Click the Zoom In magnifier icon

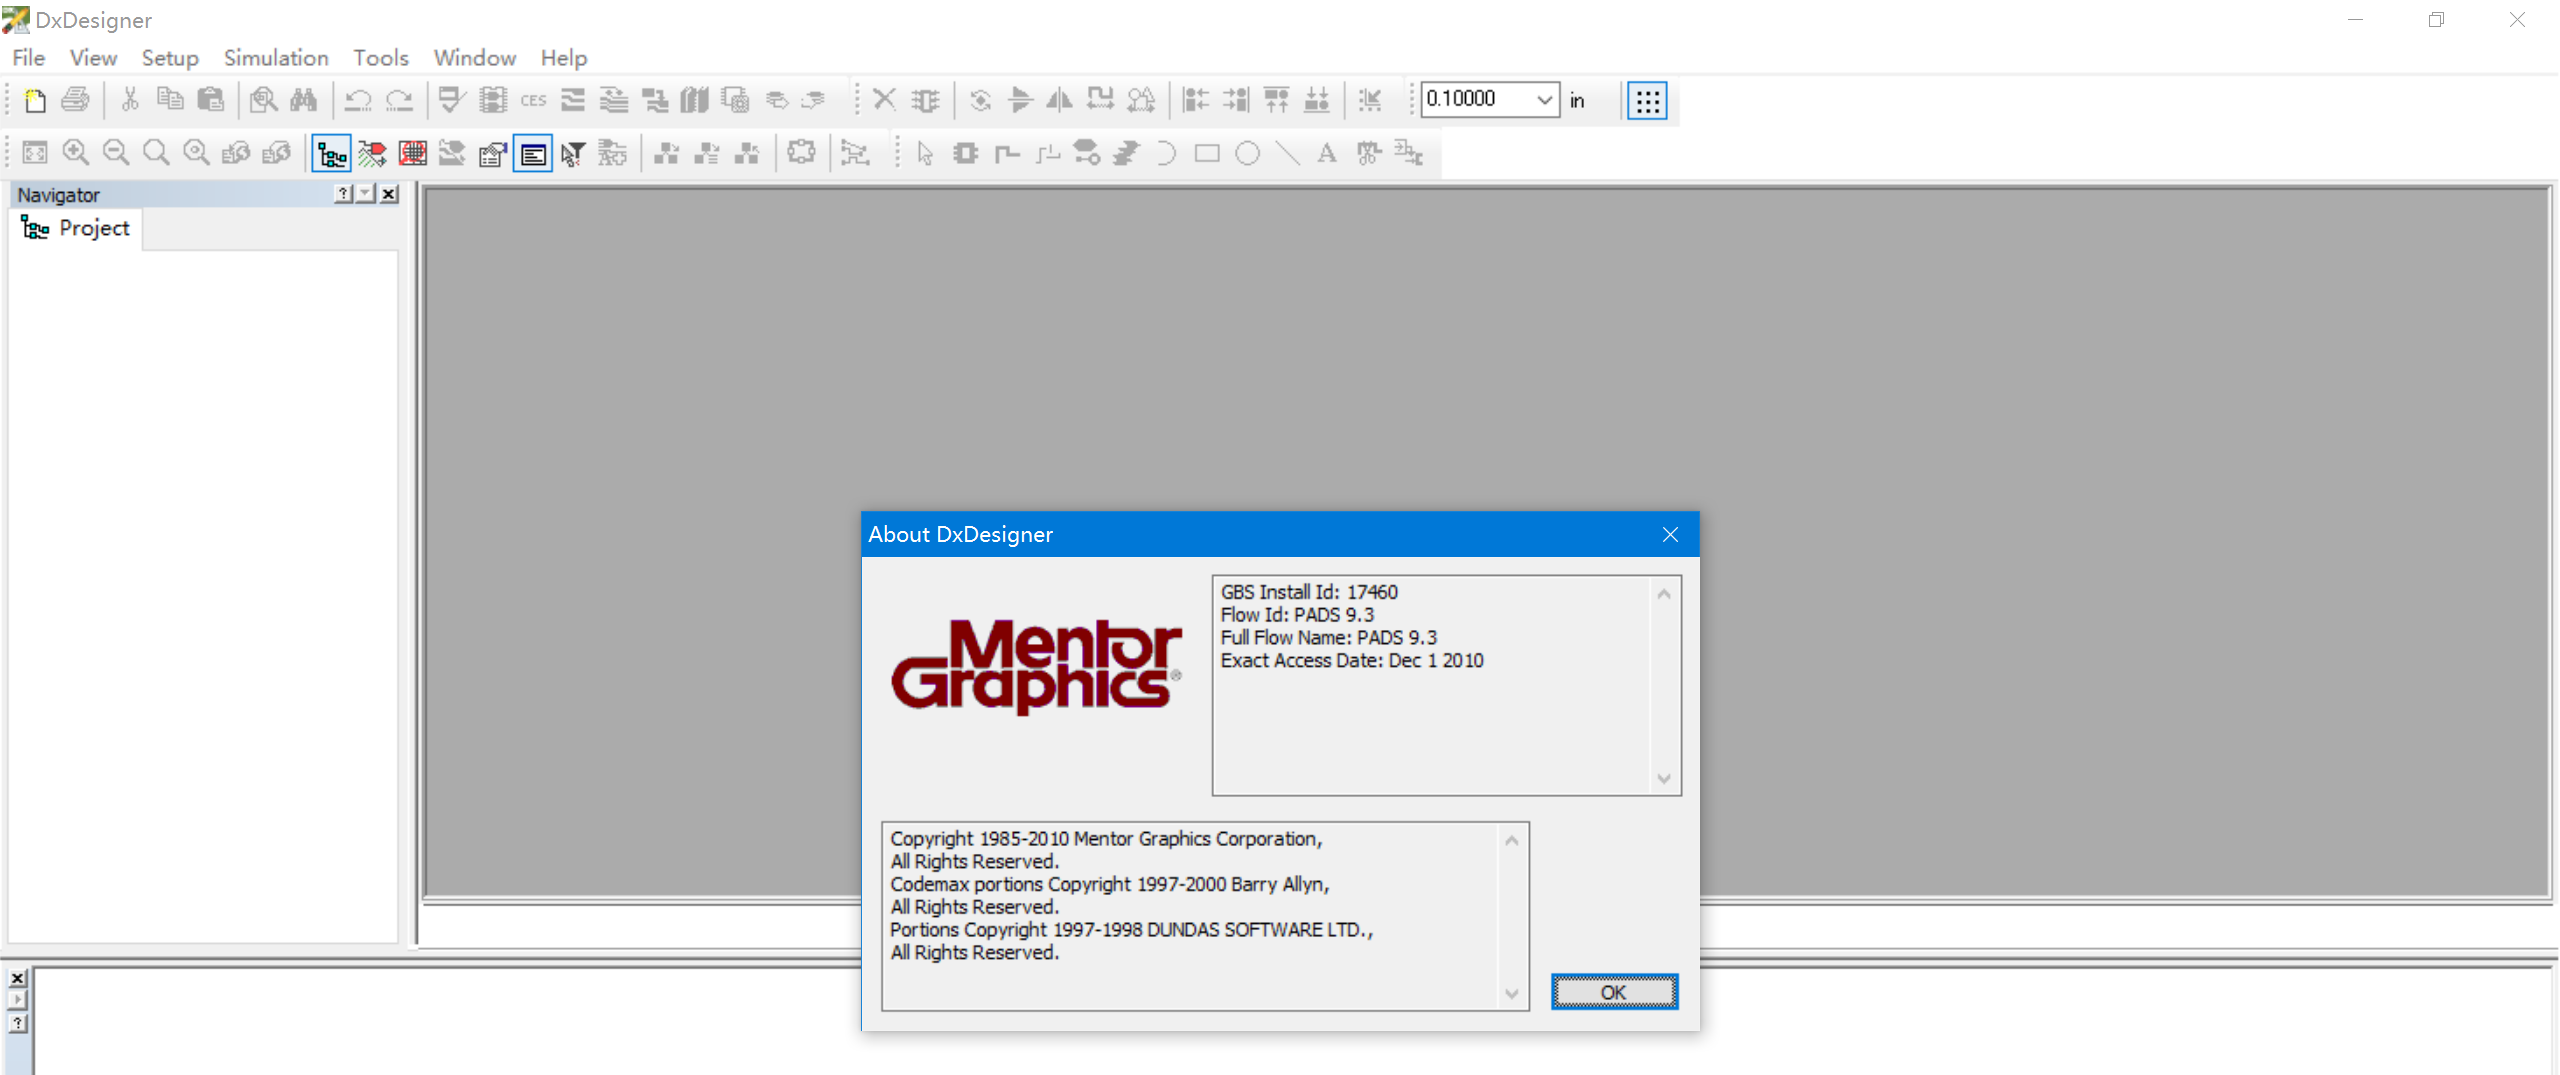pyautogui.click(x=76, y=153)
